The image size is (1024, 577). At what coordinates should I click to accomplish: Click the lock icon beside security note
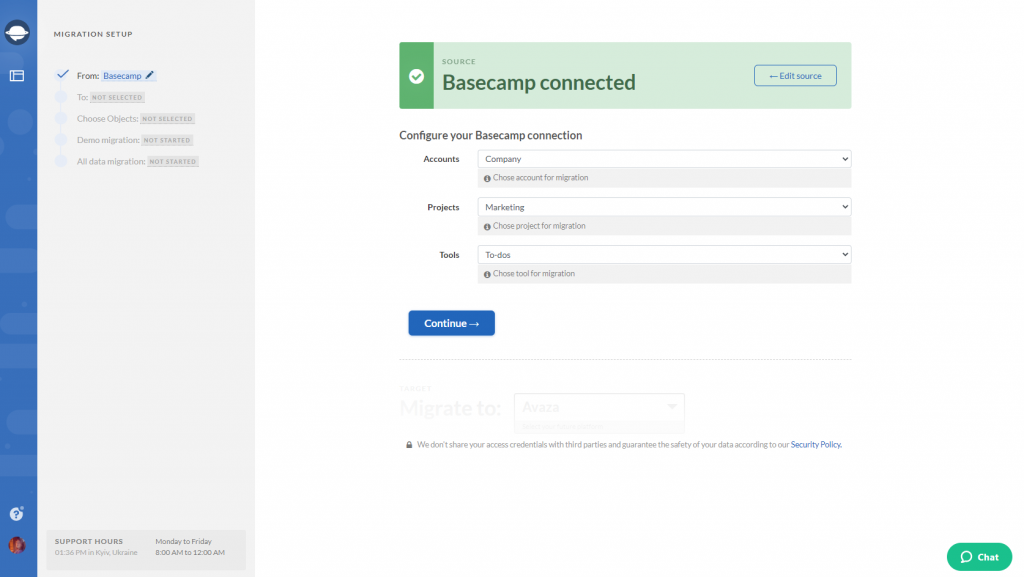pos(409,445)
